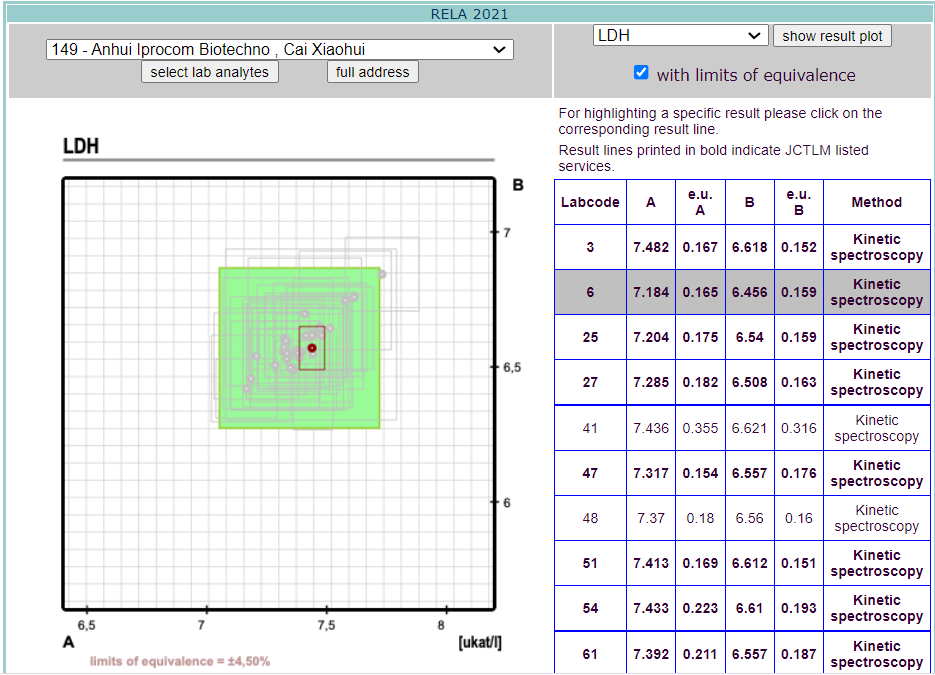
Task: Select result line for labcode 54
Action: (742, 608)
